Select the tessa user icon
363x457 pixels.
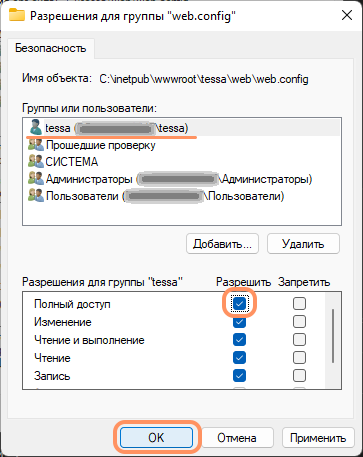tap(36, 128)
